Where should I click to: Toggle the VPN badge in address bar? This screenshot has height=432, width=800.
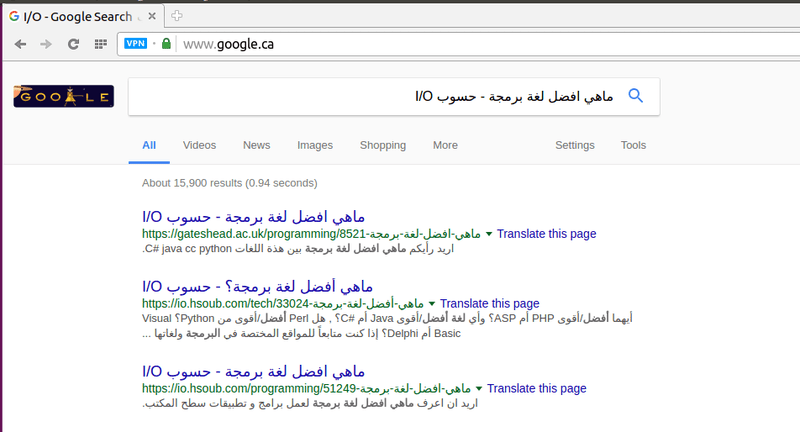click(x=135, y=43)
